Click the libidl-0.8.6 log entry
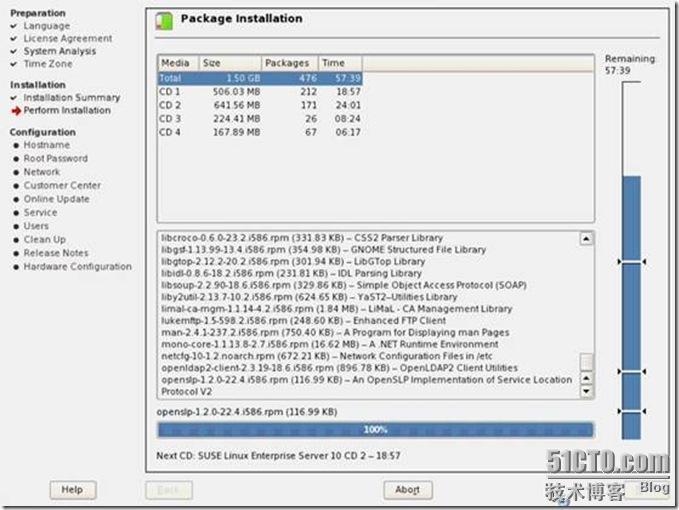The width and height of the screenshot is (679, 510). tap(291, 274)
